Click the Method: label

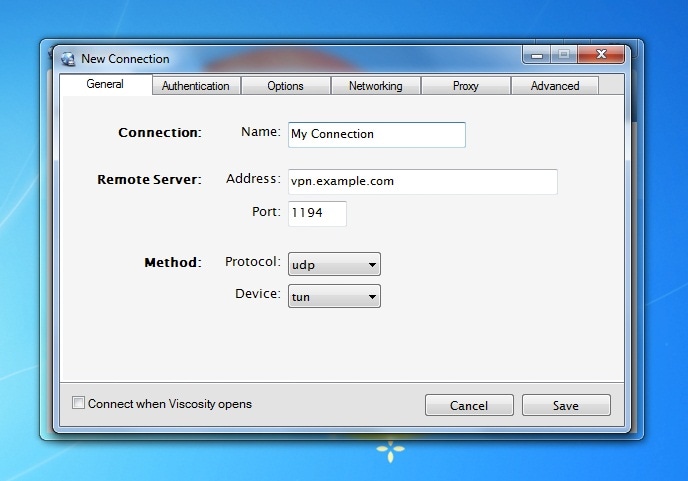[173, 262]
